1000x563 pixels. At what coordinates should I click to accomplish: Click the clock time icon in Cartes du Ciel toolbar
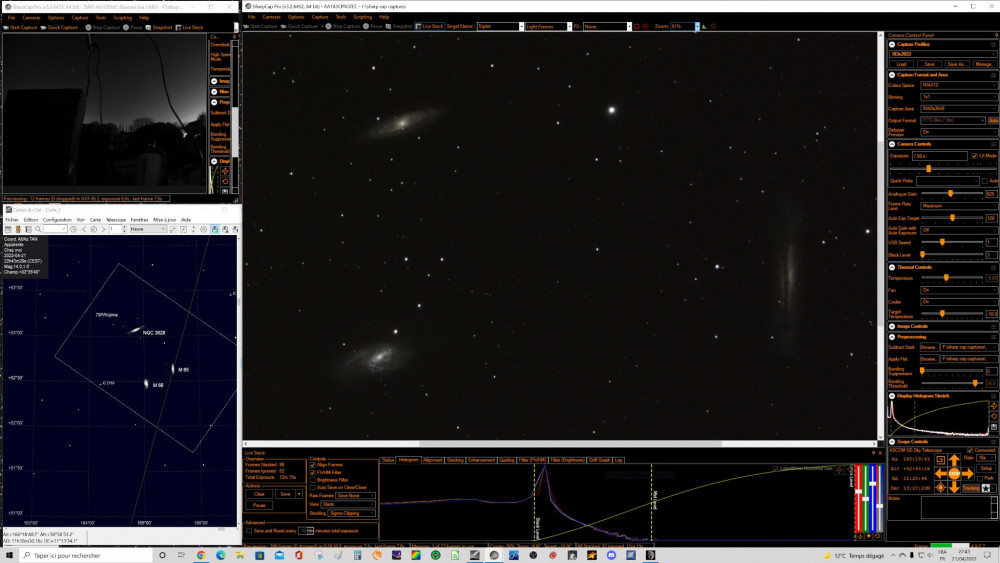coord(73,229)
